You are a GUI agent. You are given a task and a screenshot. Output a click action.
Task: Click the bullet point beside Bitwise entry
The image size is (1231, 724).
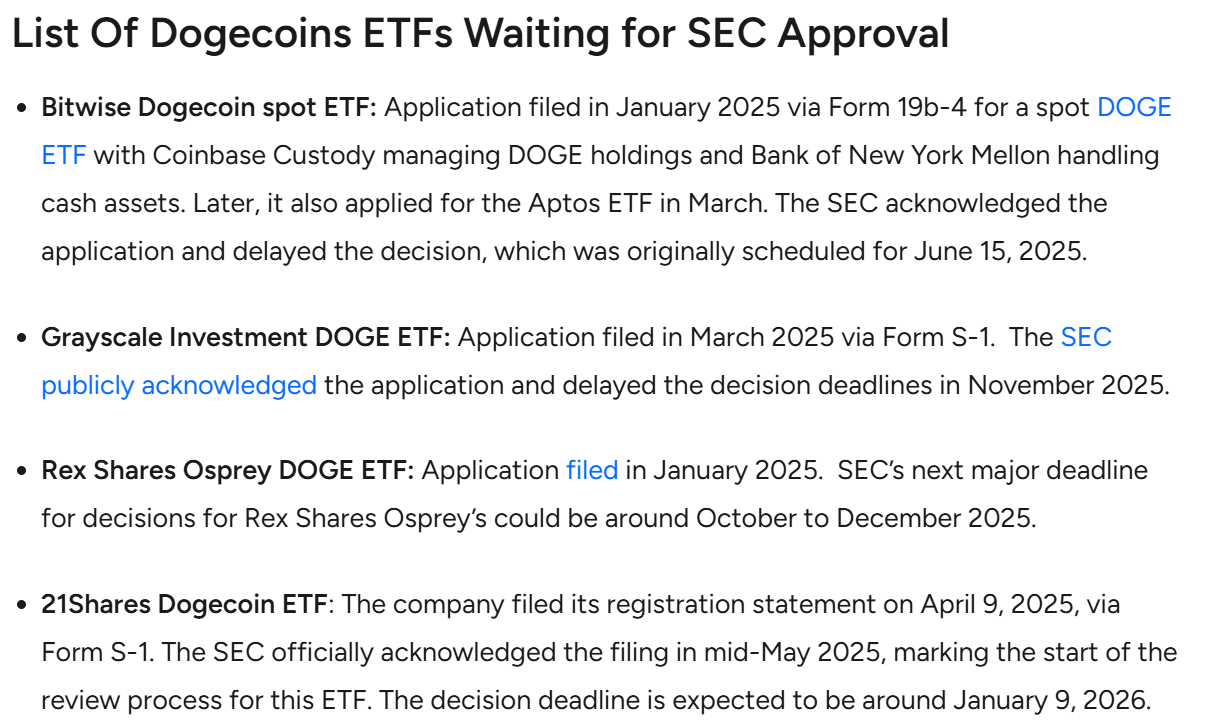(x=21, y=109)
